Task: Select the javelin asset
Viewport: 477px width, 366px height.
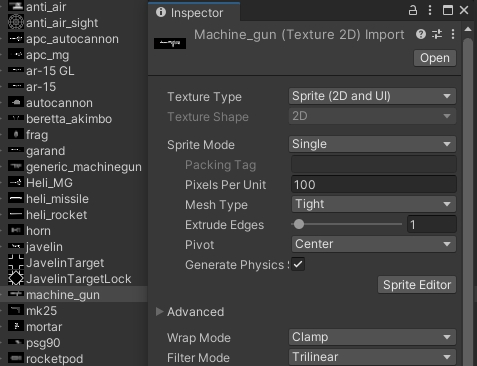Action: (x=44, y=247)
